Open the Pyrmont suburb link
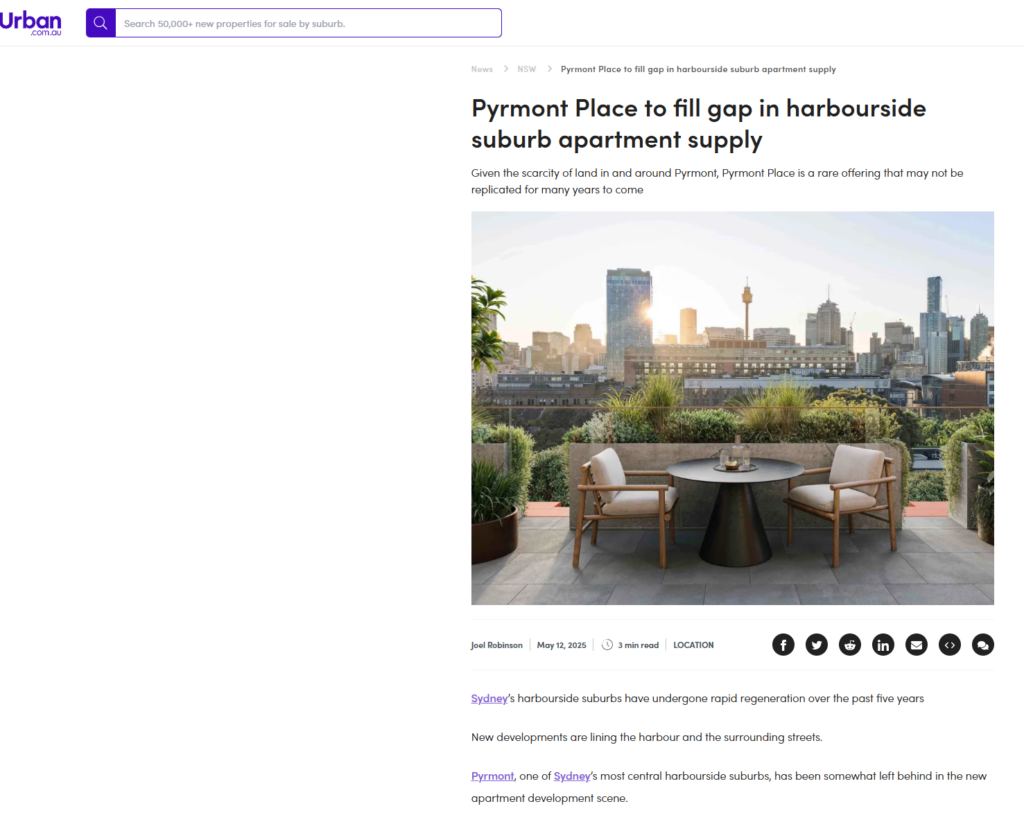Viewport: 1024px width, 813px height. (492, 776)
